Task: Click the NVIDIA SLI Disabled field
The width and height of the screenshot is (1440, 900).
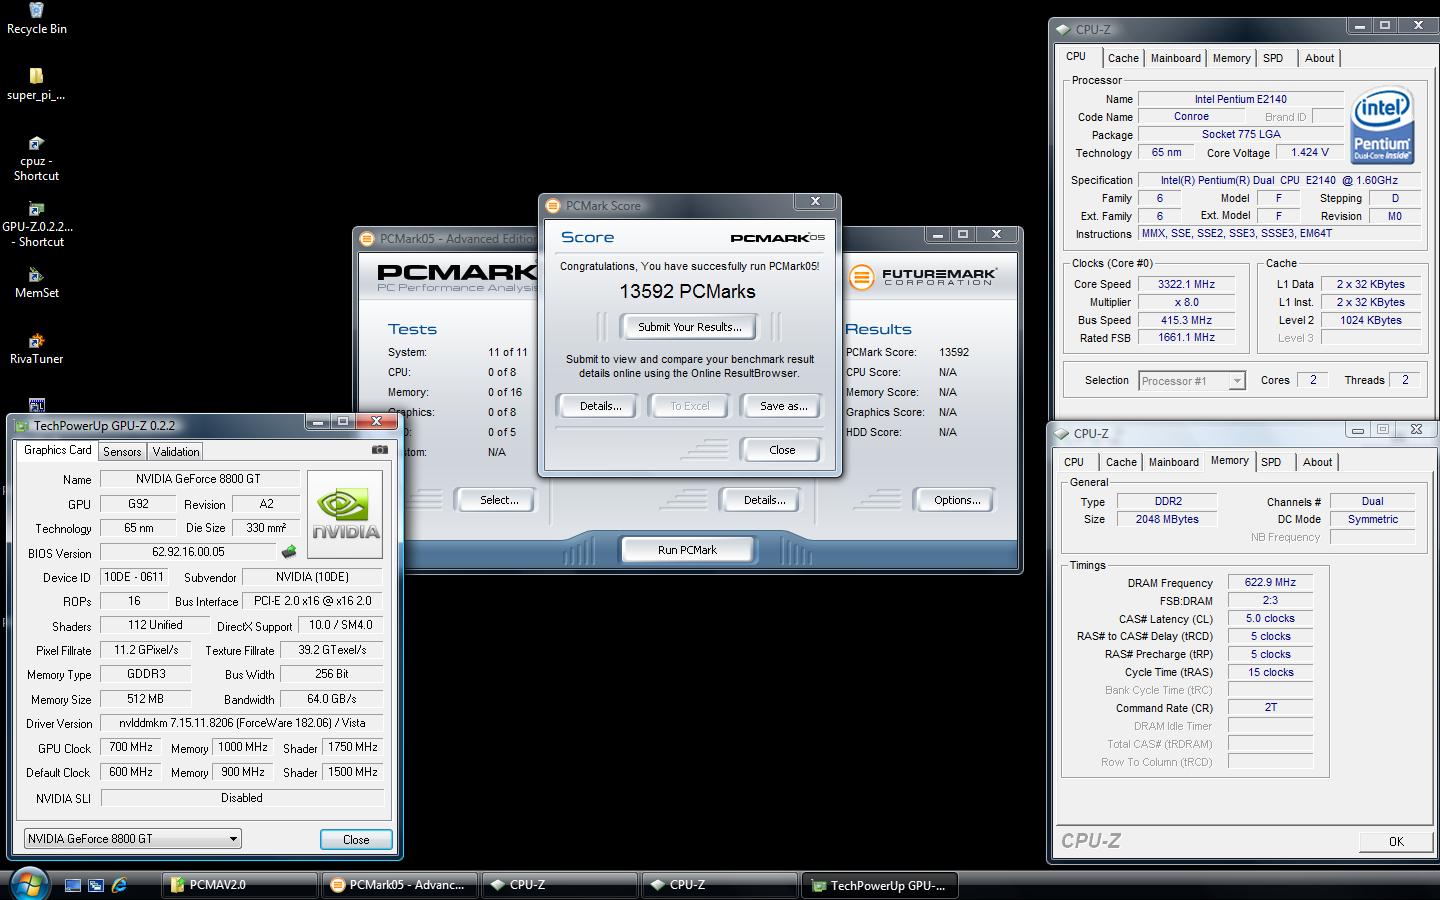Action: pos(242,798)
